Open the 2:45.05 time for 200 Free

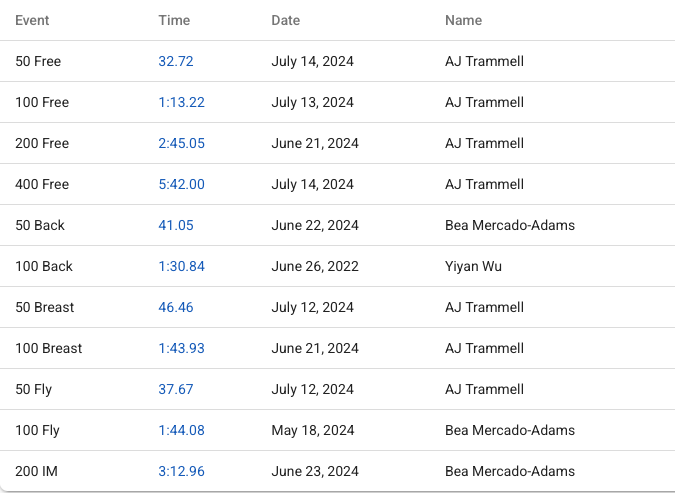pos(181,143)
